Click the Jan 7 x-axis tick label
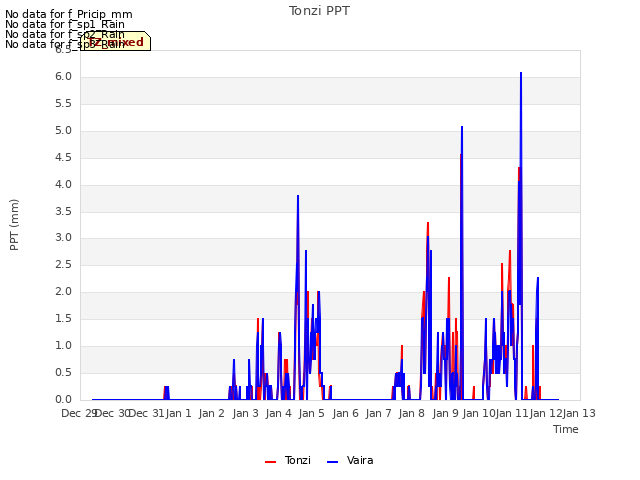Viewport: 640px width, 480px height. pos(378,413)
